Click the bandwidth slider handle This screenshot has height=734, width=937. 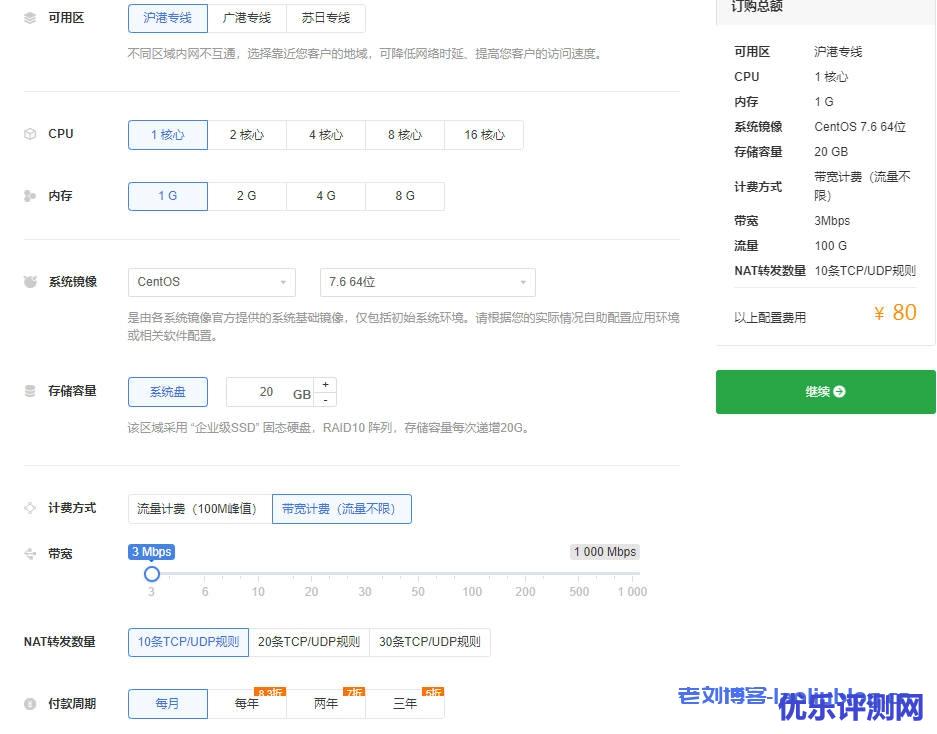click(152, 574)
